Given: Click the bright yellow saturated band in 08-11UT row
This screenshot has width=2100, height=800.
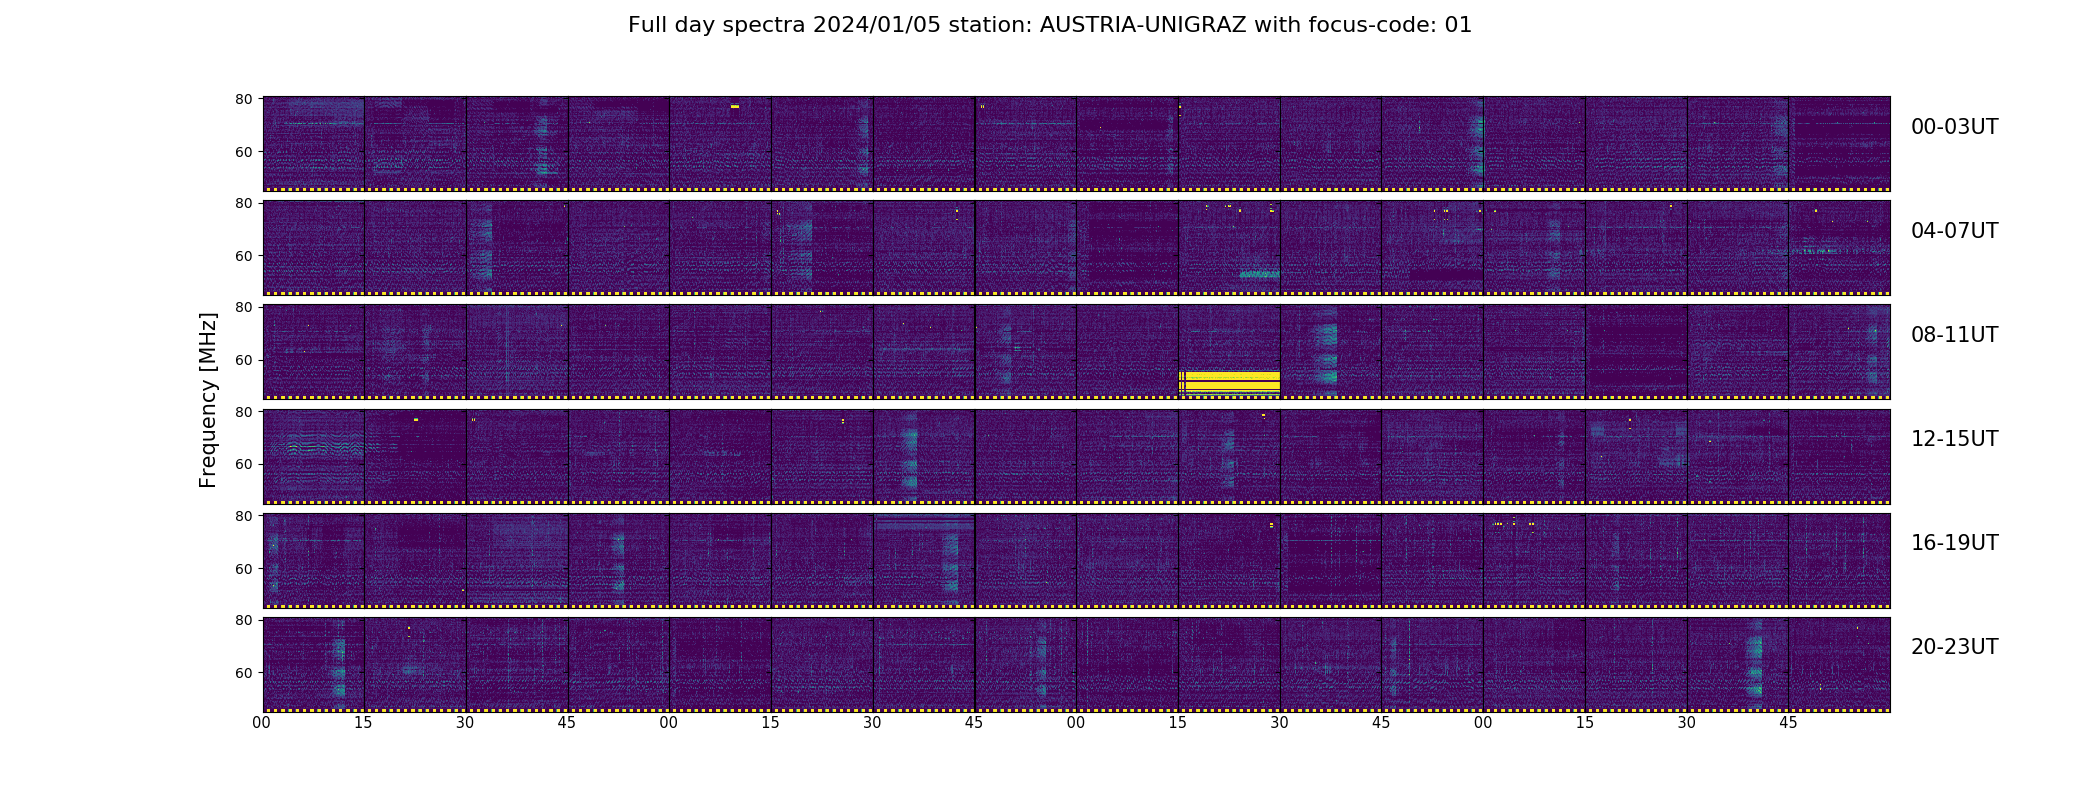Looking at the screenshot, I should click(x=1229, y=382).
